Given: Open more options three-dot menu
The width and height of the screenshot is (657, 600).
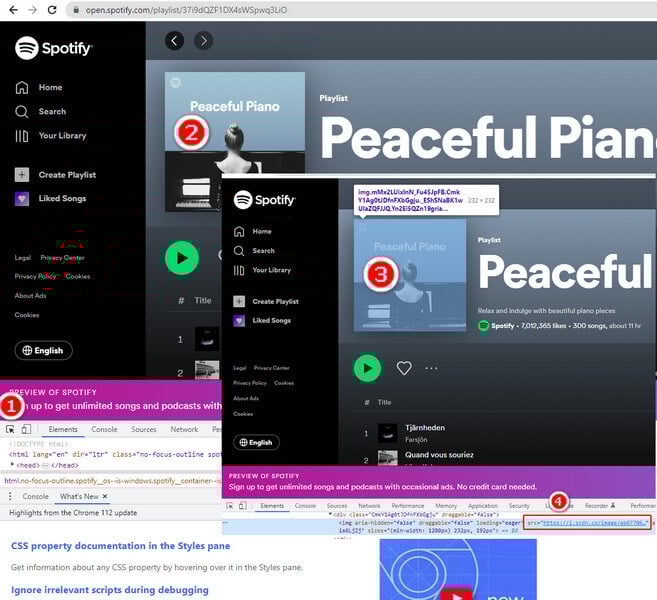Looking at the screenshot, I should [431, 368].
